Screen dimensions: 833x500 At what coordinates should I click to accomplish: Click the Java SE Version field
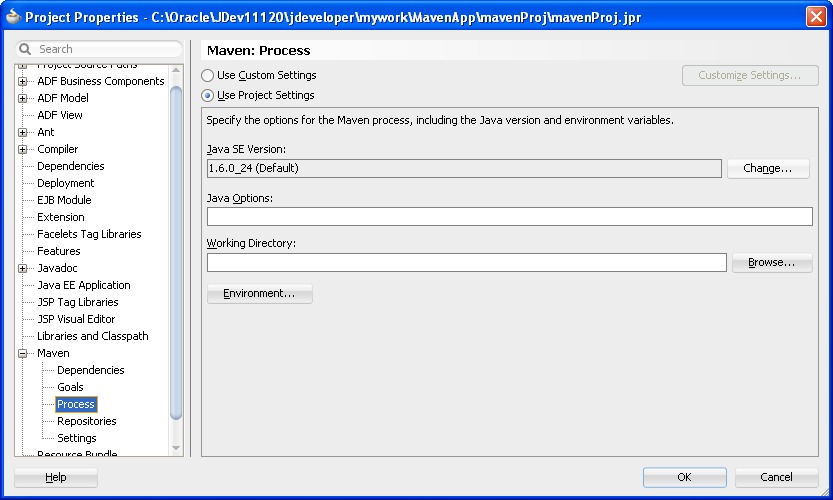point(464,168)
